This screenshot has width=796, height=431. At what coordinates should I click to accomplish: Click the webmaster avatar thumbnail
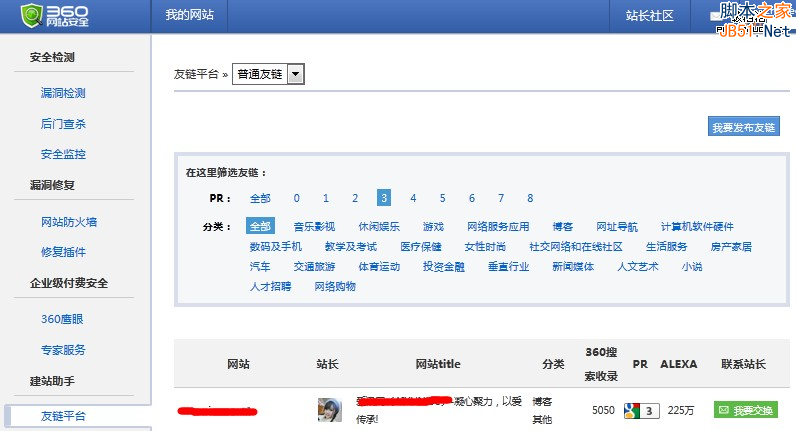(330, 410)
